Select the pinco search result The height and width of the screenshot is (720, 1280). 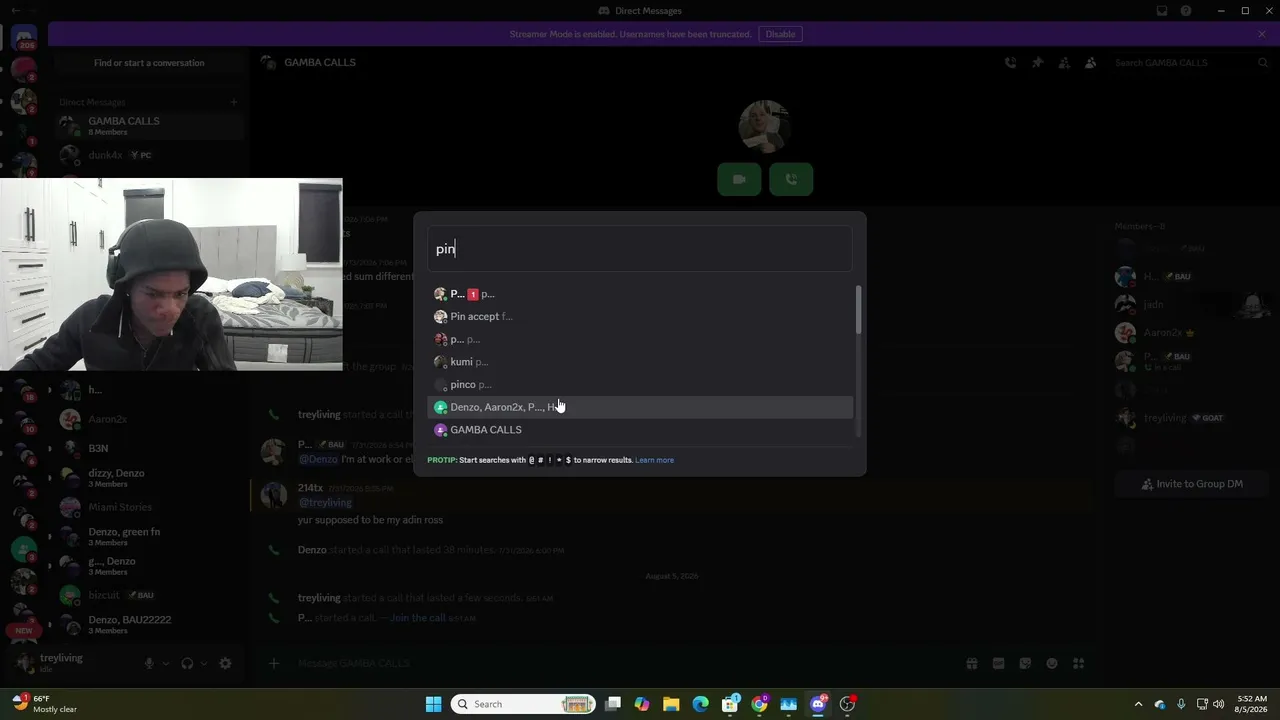(x=640, y=384)
